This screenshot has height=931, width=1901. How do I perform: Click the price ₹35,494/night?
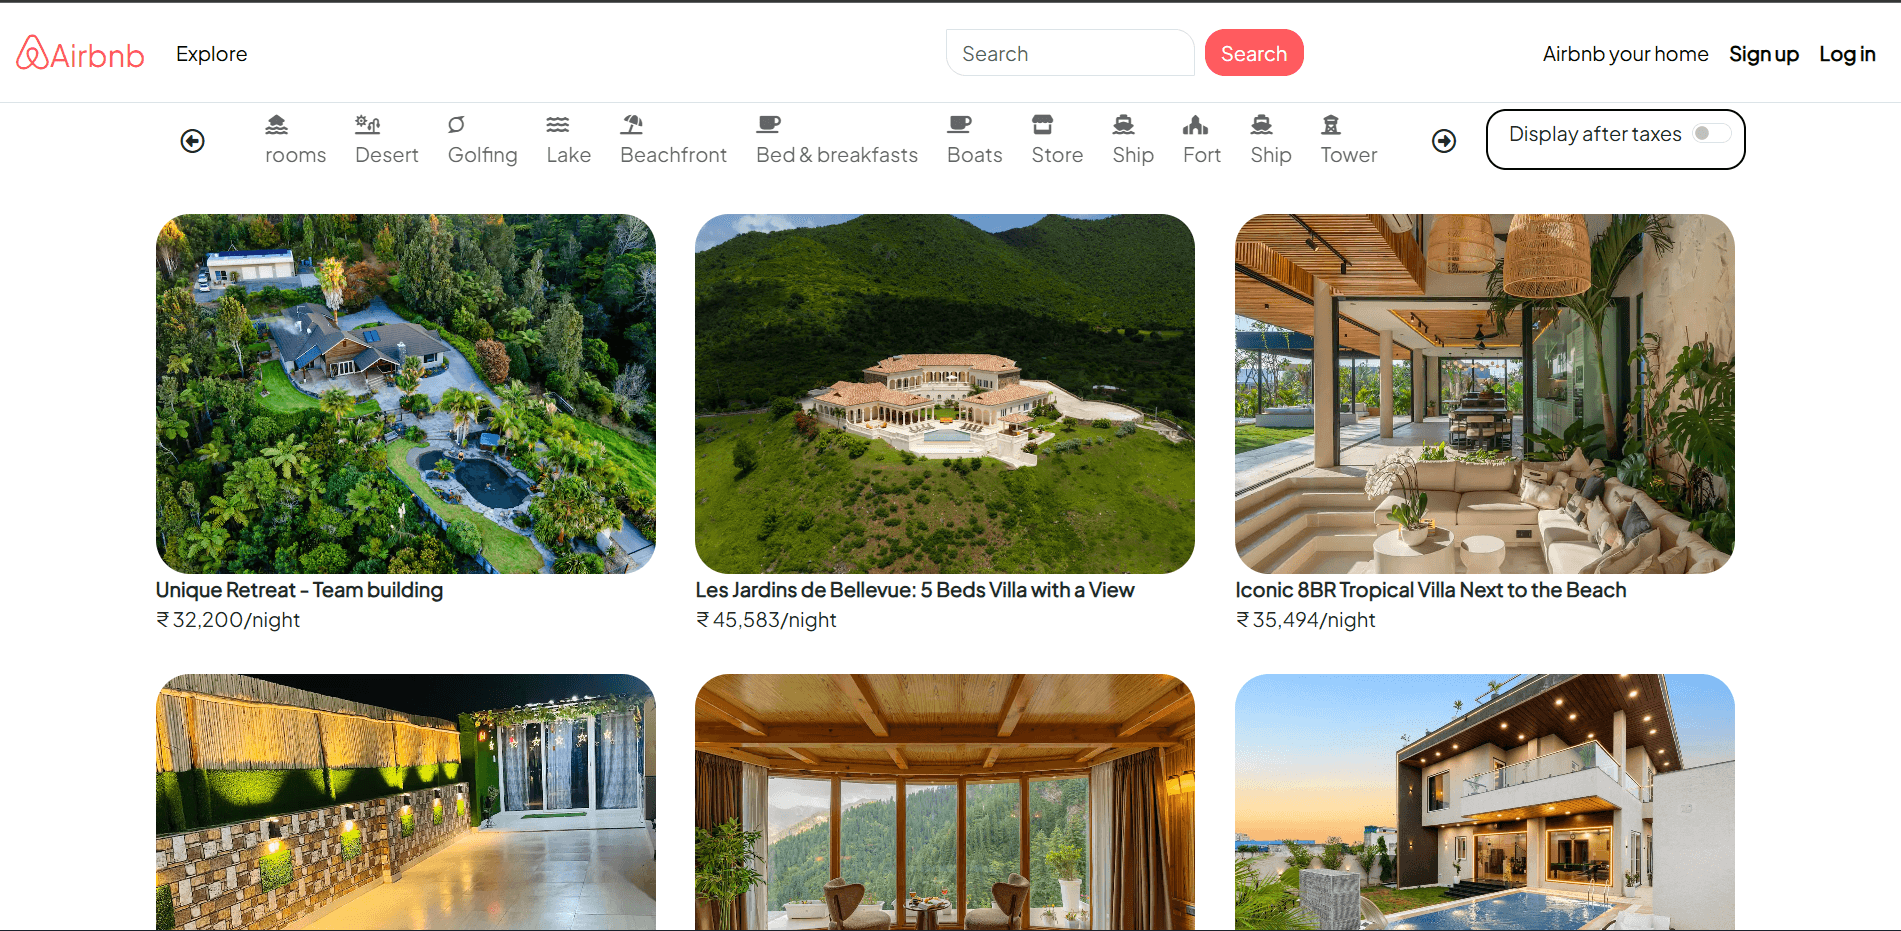(1306, 620)
